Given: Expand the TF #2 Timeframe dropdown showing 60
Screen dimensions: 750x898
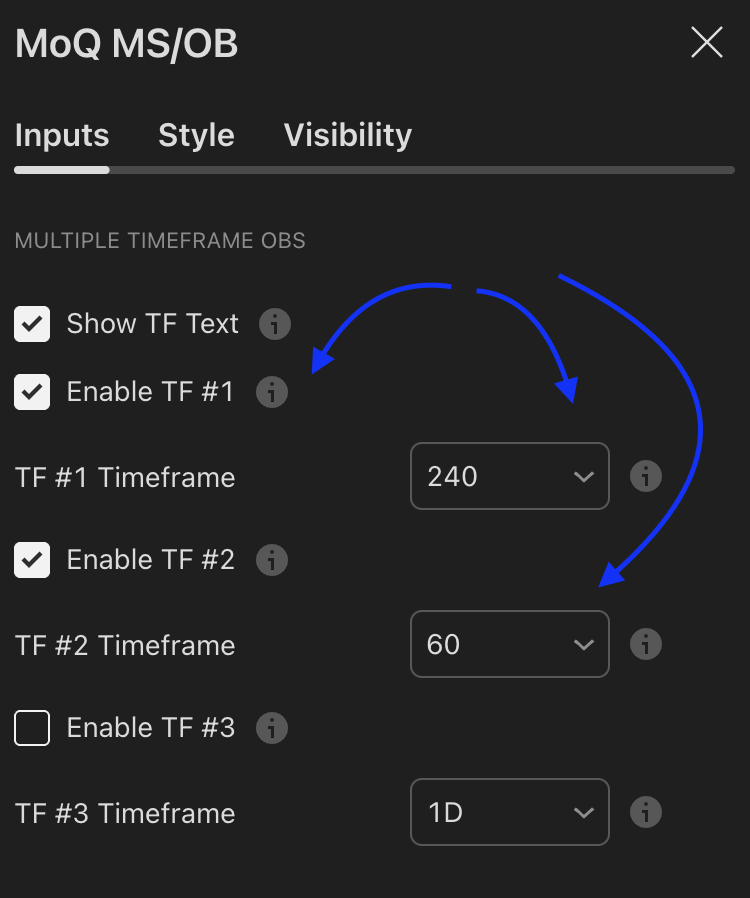Looking at the screenshot, I should tap(509, 644).
